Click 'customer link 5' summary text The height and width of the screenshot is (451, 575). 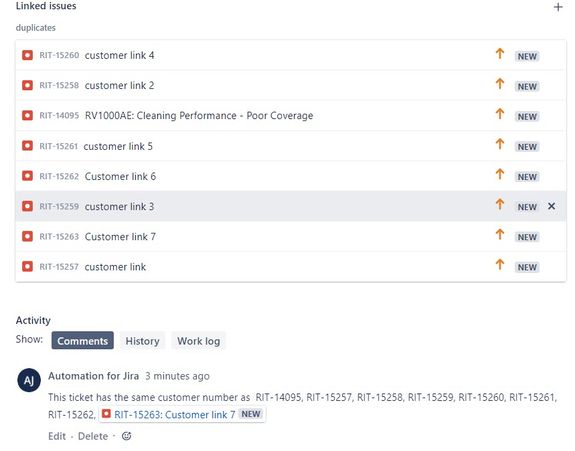click(x=118, y=146)
